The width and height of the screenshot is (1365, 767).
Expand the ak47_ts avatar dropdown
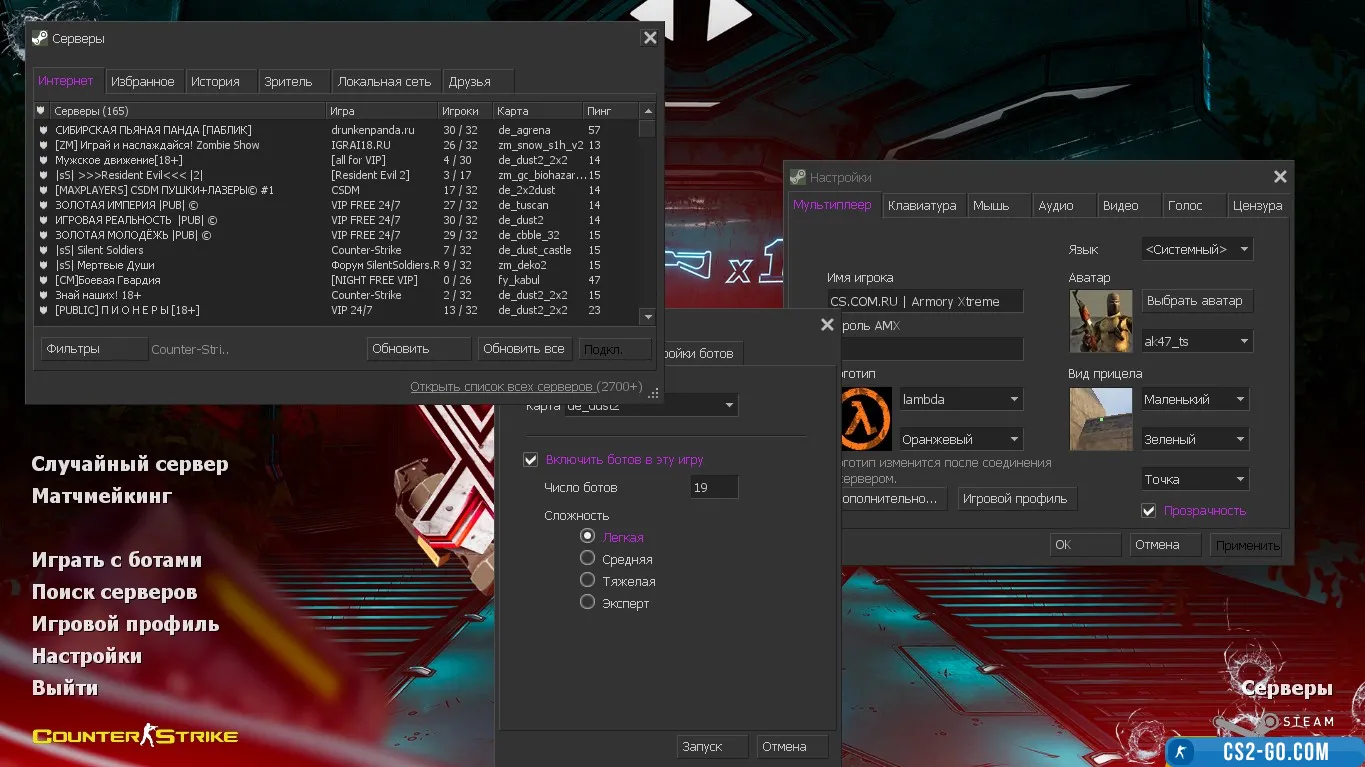click(x=1196, y=342)
